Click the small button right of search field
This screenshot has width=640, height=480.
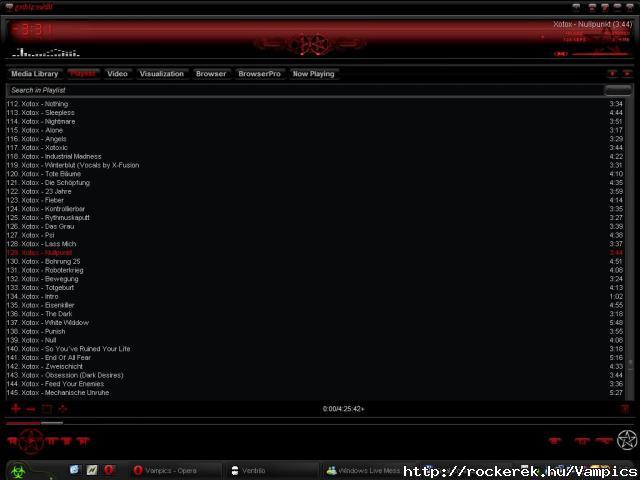[x=618, y=90]
